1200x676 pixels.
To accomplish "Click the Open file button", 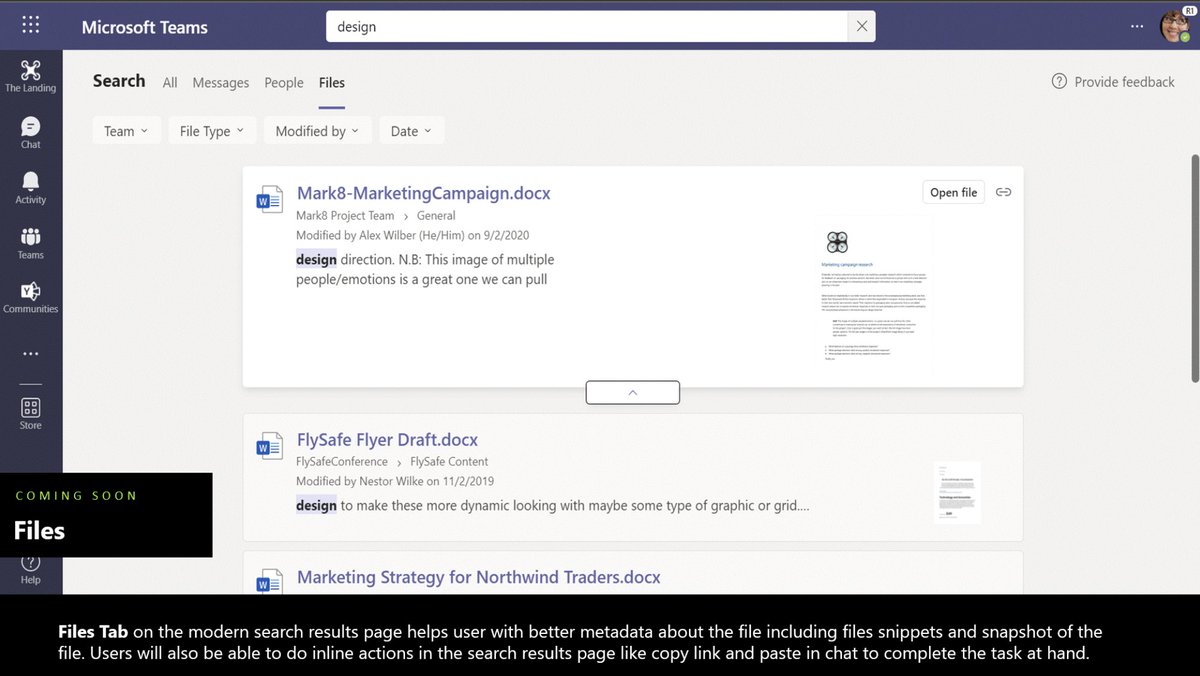I will (953, 192).
